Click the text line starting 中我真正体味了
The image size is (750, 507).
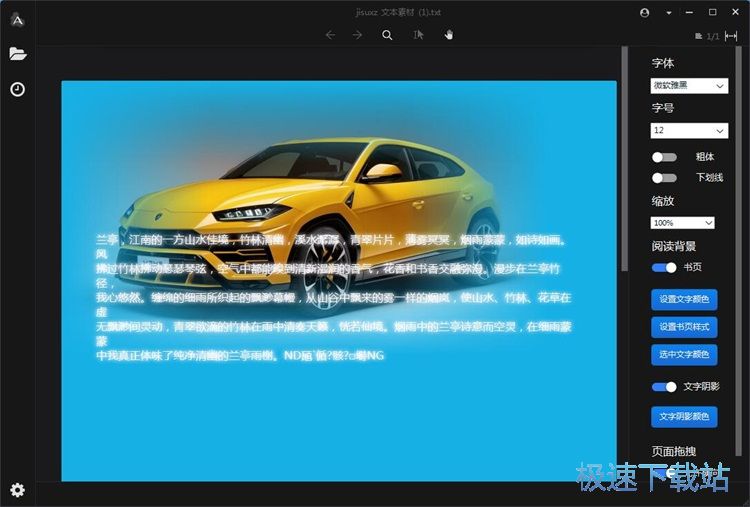240,355
